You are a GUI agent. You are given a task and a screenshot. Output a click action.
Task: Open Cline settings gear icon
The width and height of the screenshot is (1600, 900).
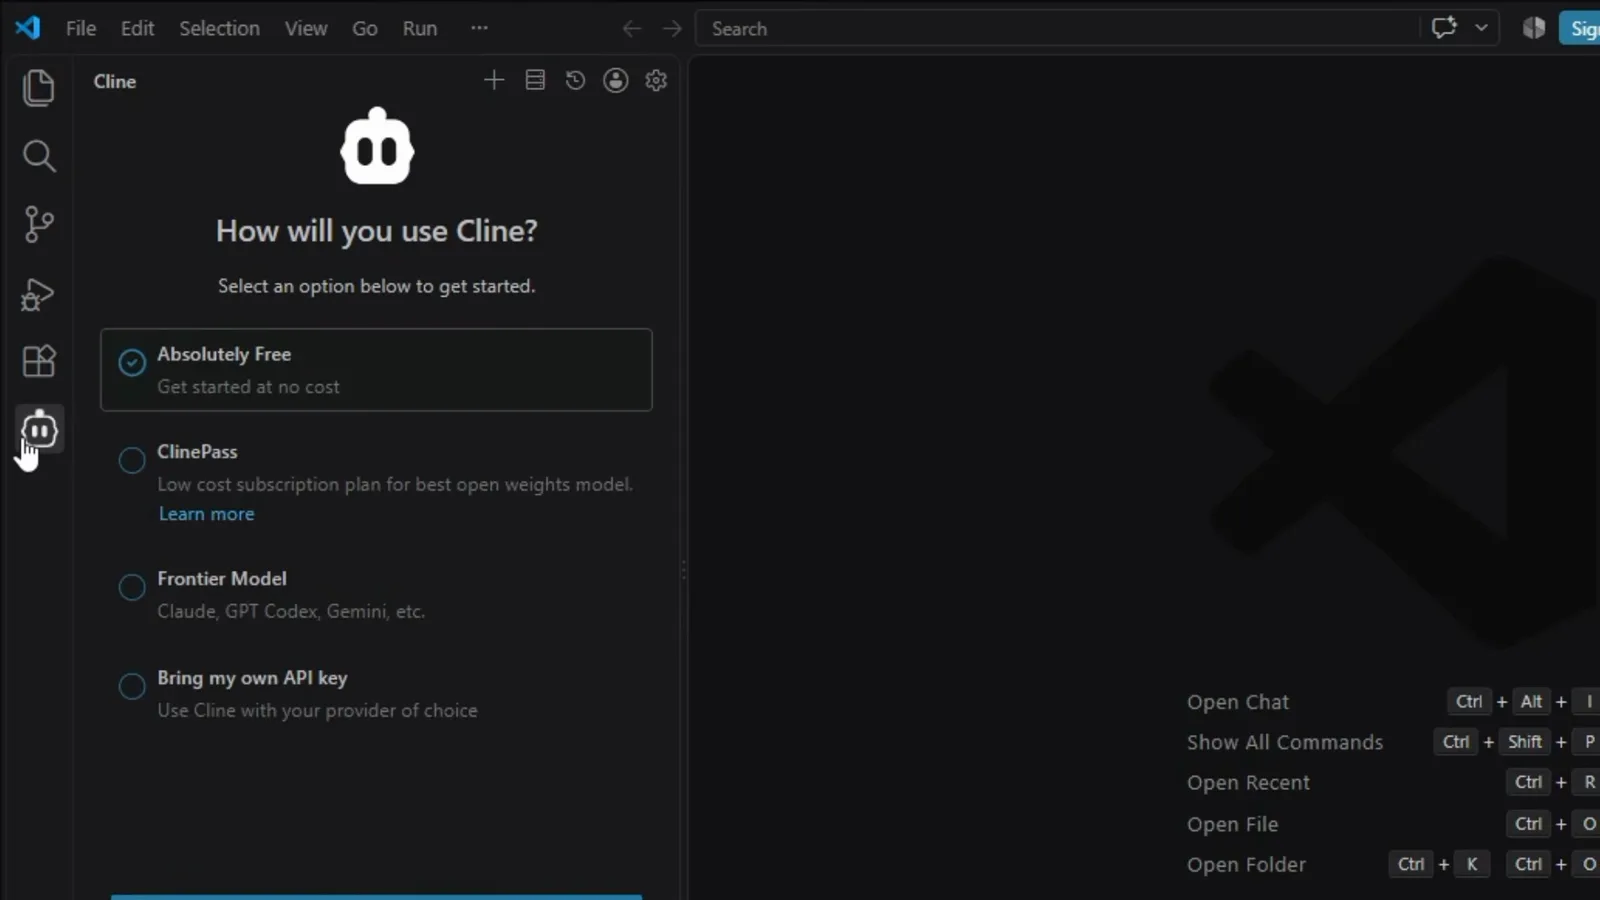656,80
